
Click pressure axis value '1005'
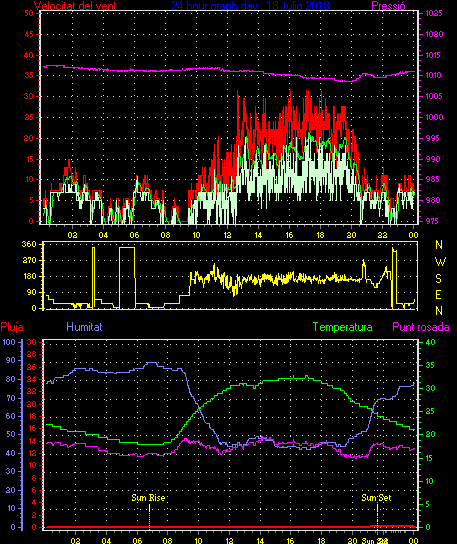[434, 96]
